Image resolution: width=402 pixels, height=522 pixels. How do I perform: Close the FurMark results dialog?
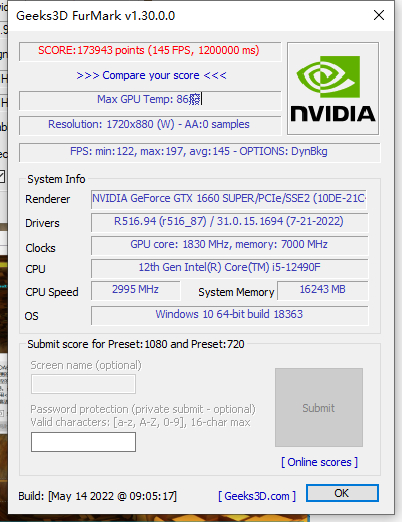point(379,15)
